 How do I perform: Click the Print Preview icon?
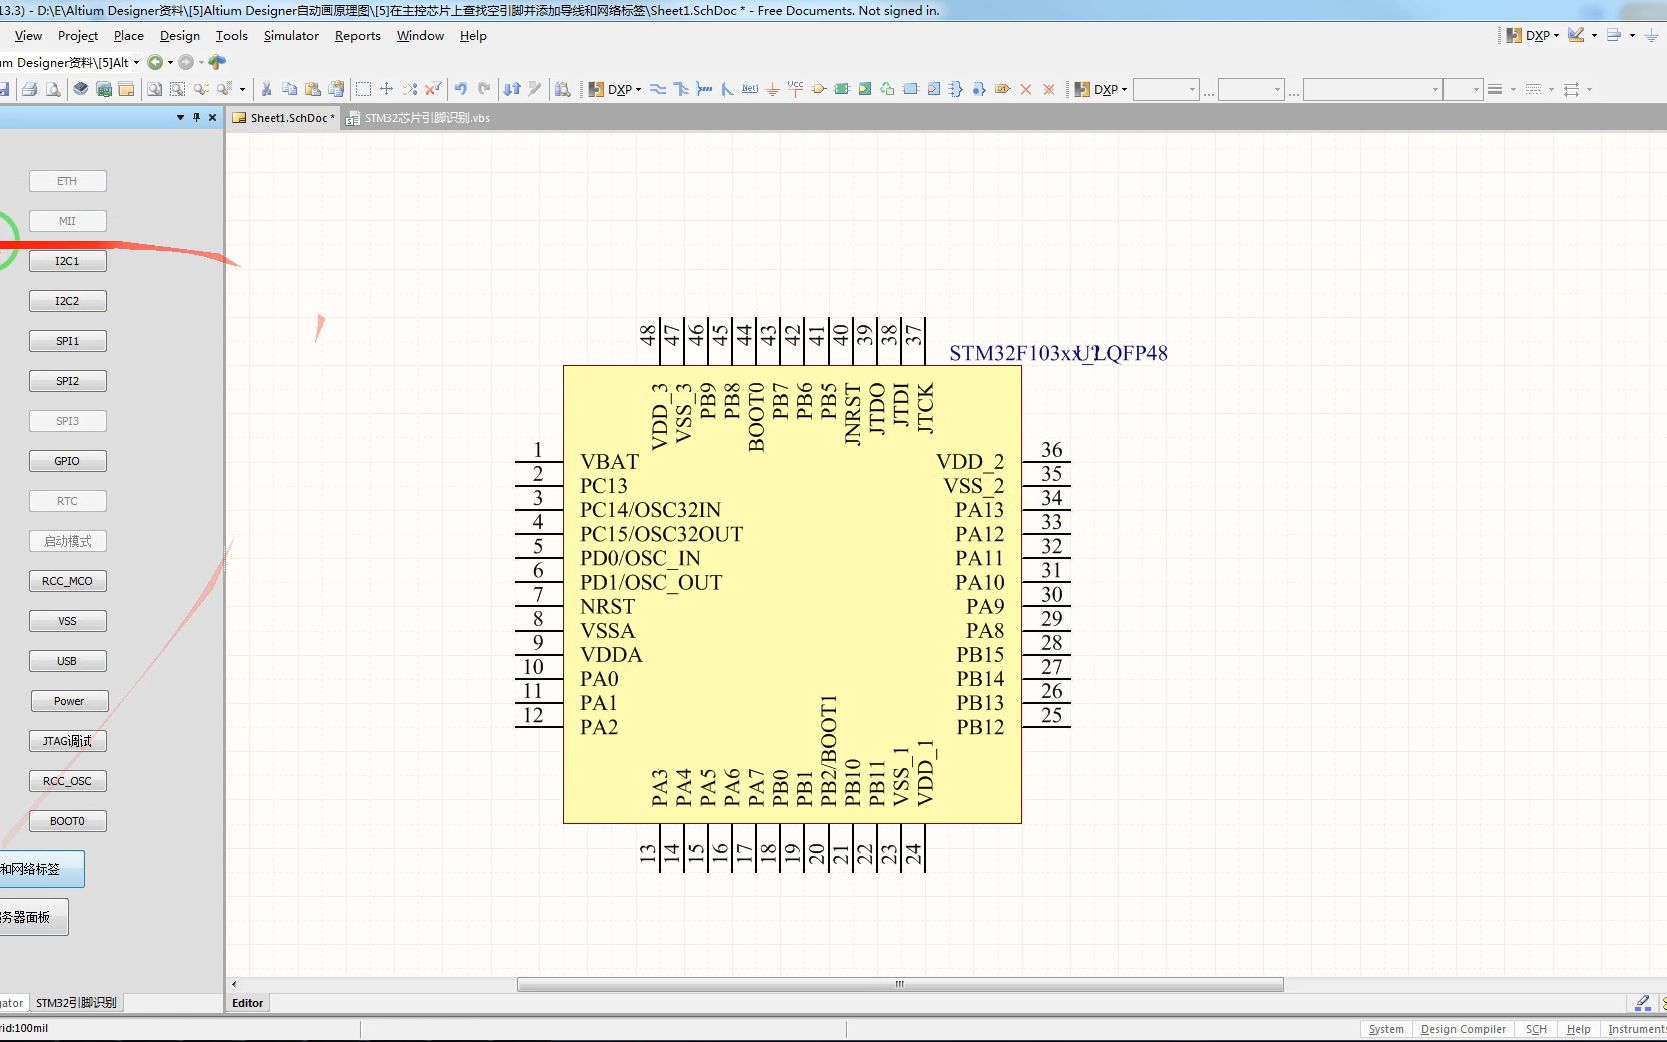[x=53, y=89]
